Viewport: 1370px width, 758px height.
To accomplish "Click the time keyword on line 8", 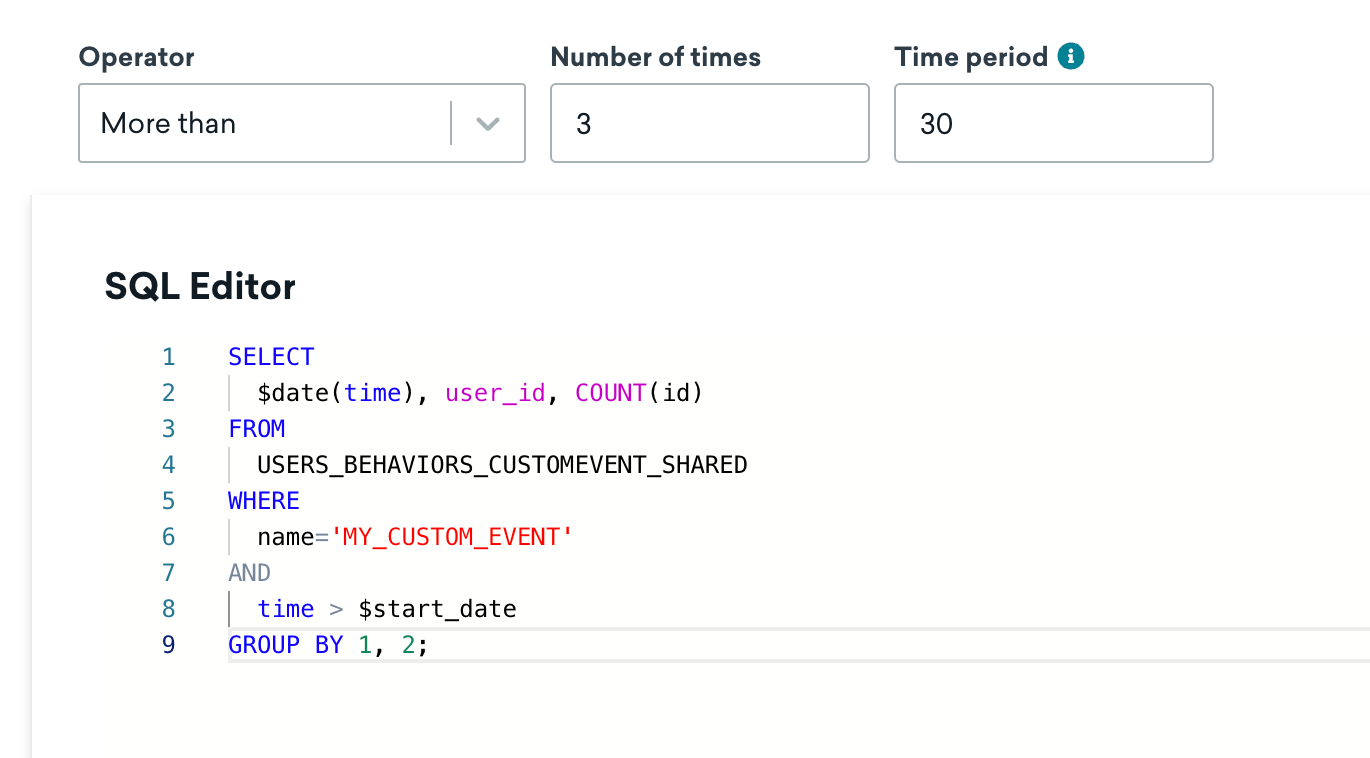I will coord(286,609).
